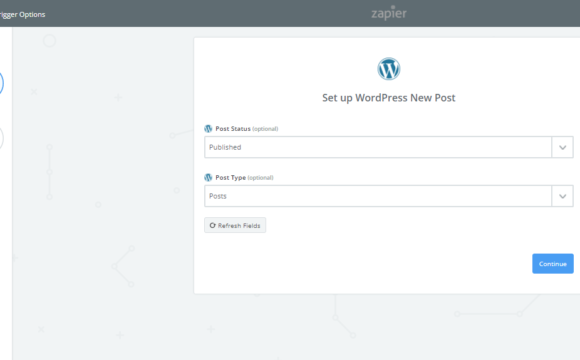Open Trigger Options in top bar
Viewport: 580px width, 360px height.
tap(22, 14)
